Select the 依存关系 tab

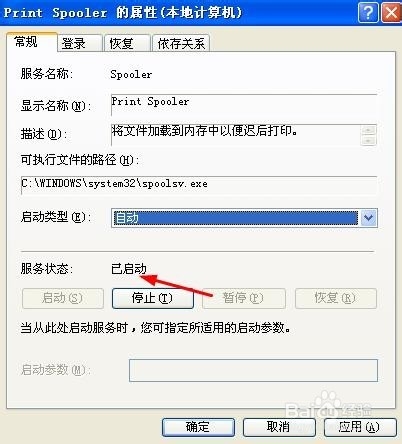point(181,43)
